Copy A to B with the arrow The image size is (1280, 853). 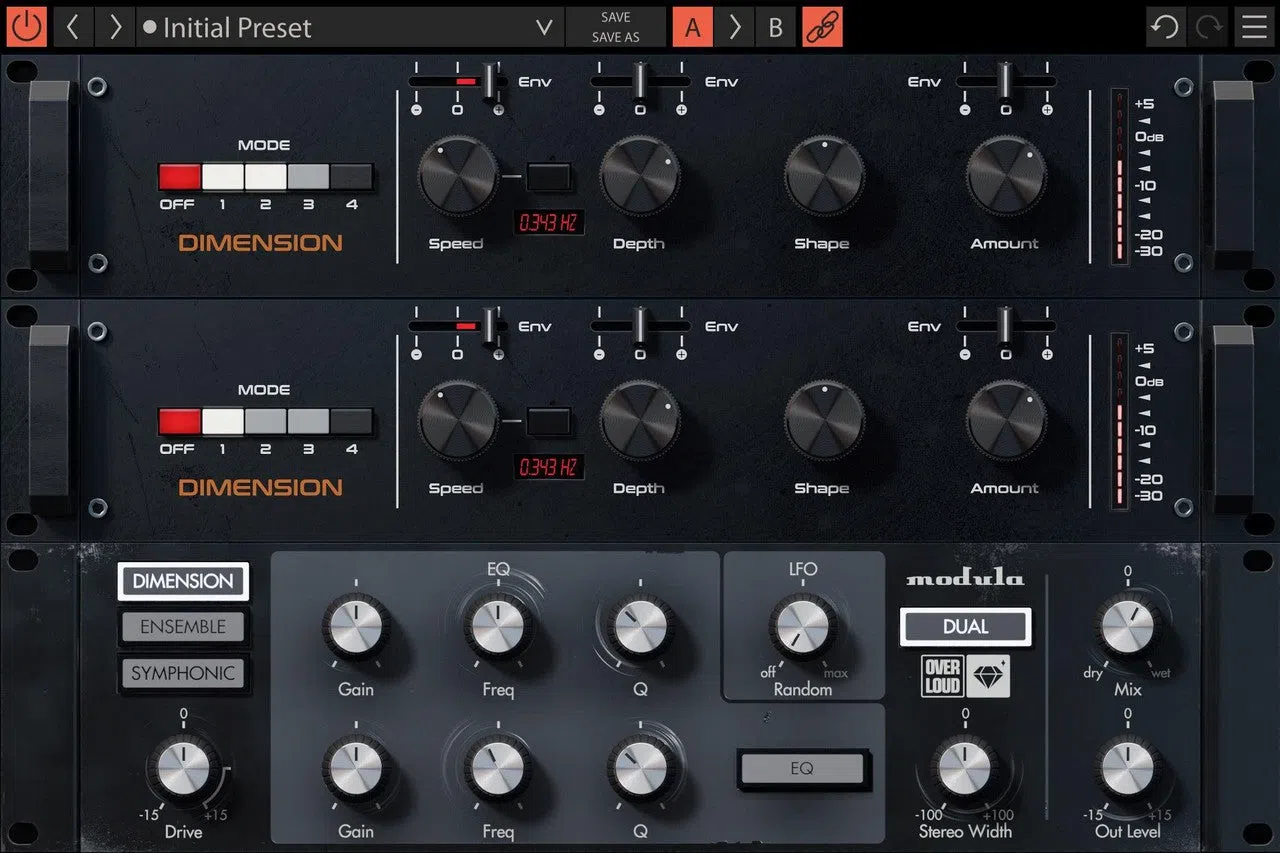tap(734, 27)
